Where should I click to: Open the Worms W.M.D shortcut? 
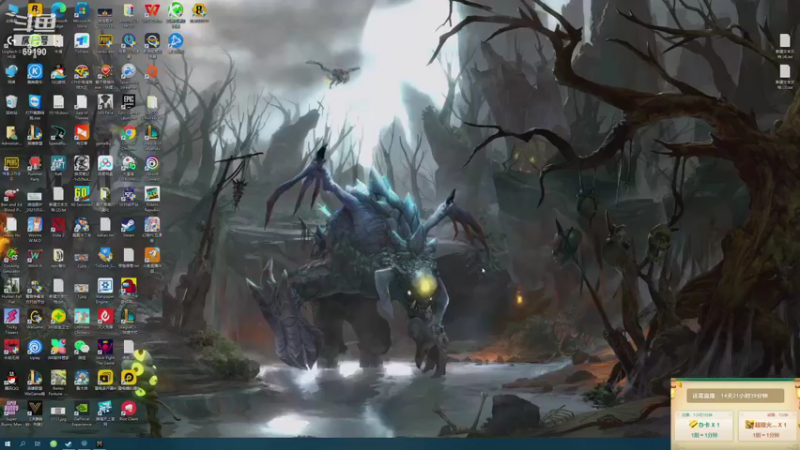[35, 224]
